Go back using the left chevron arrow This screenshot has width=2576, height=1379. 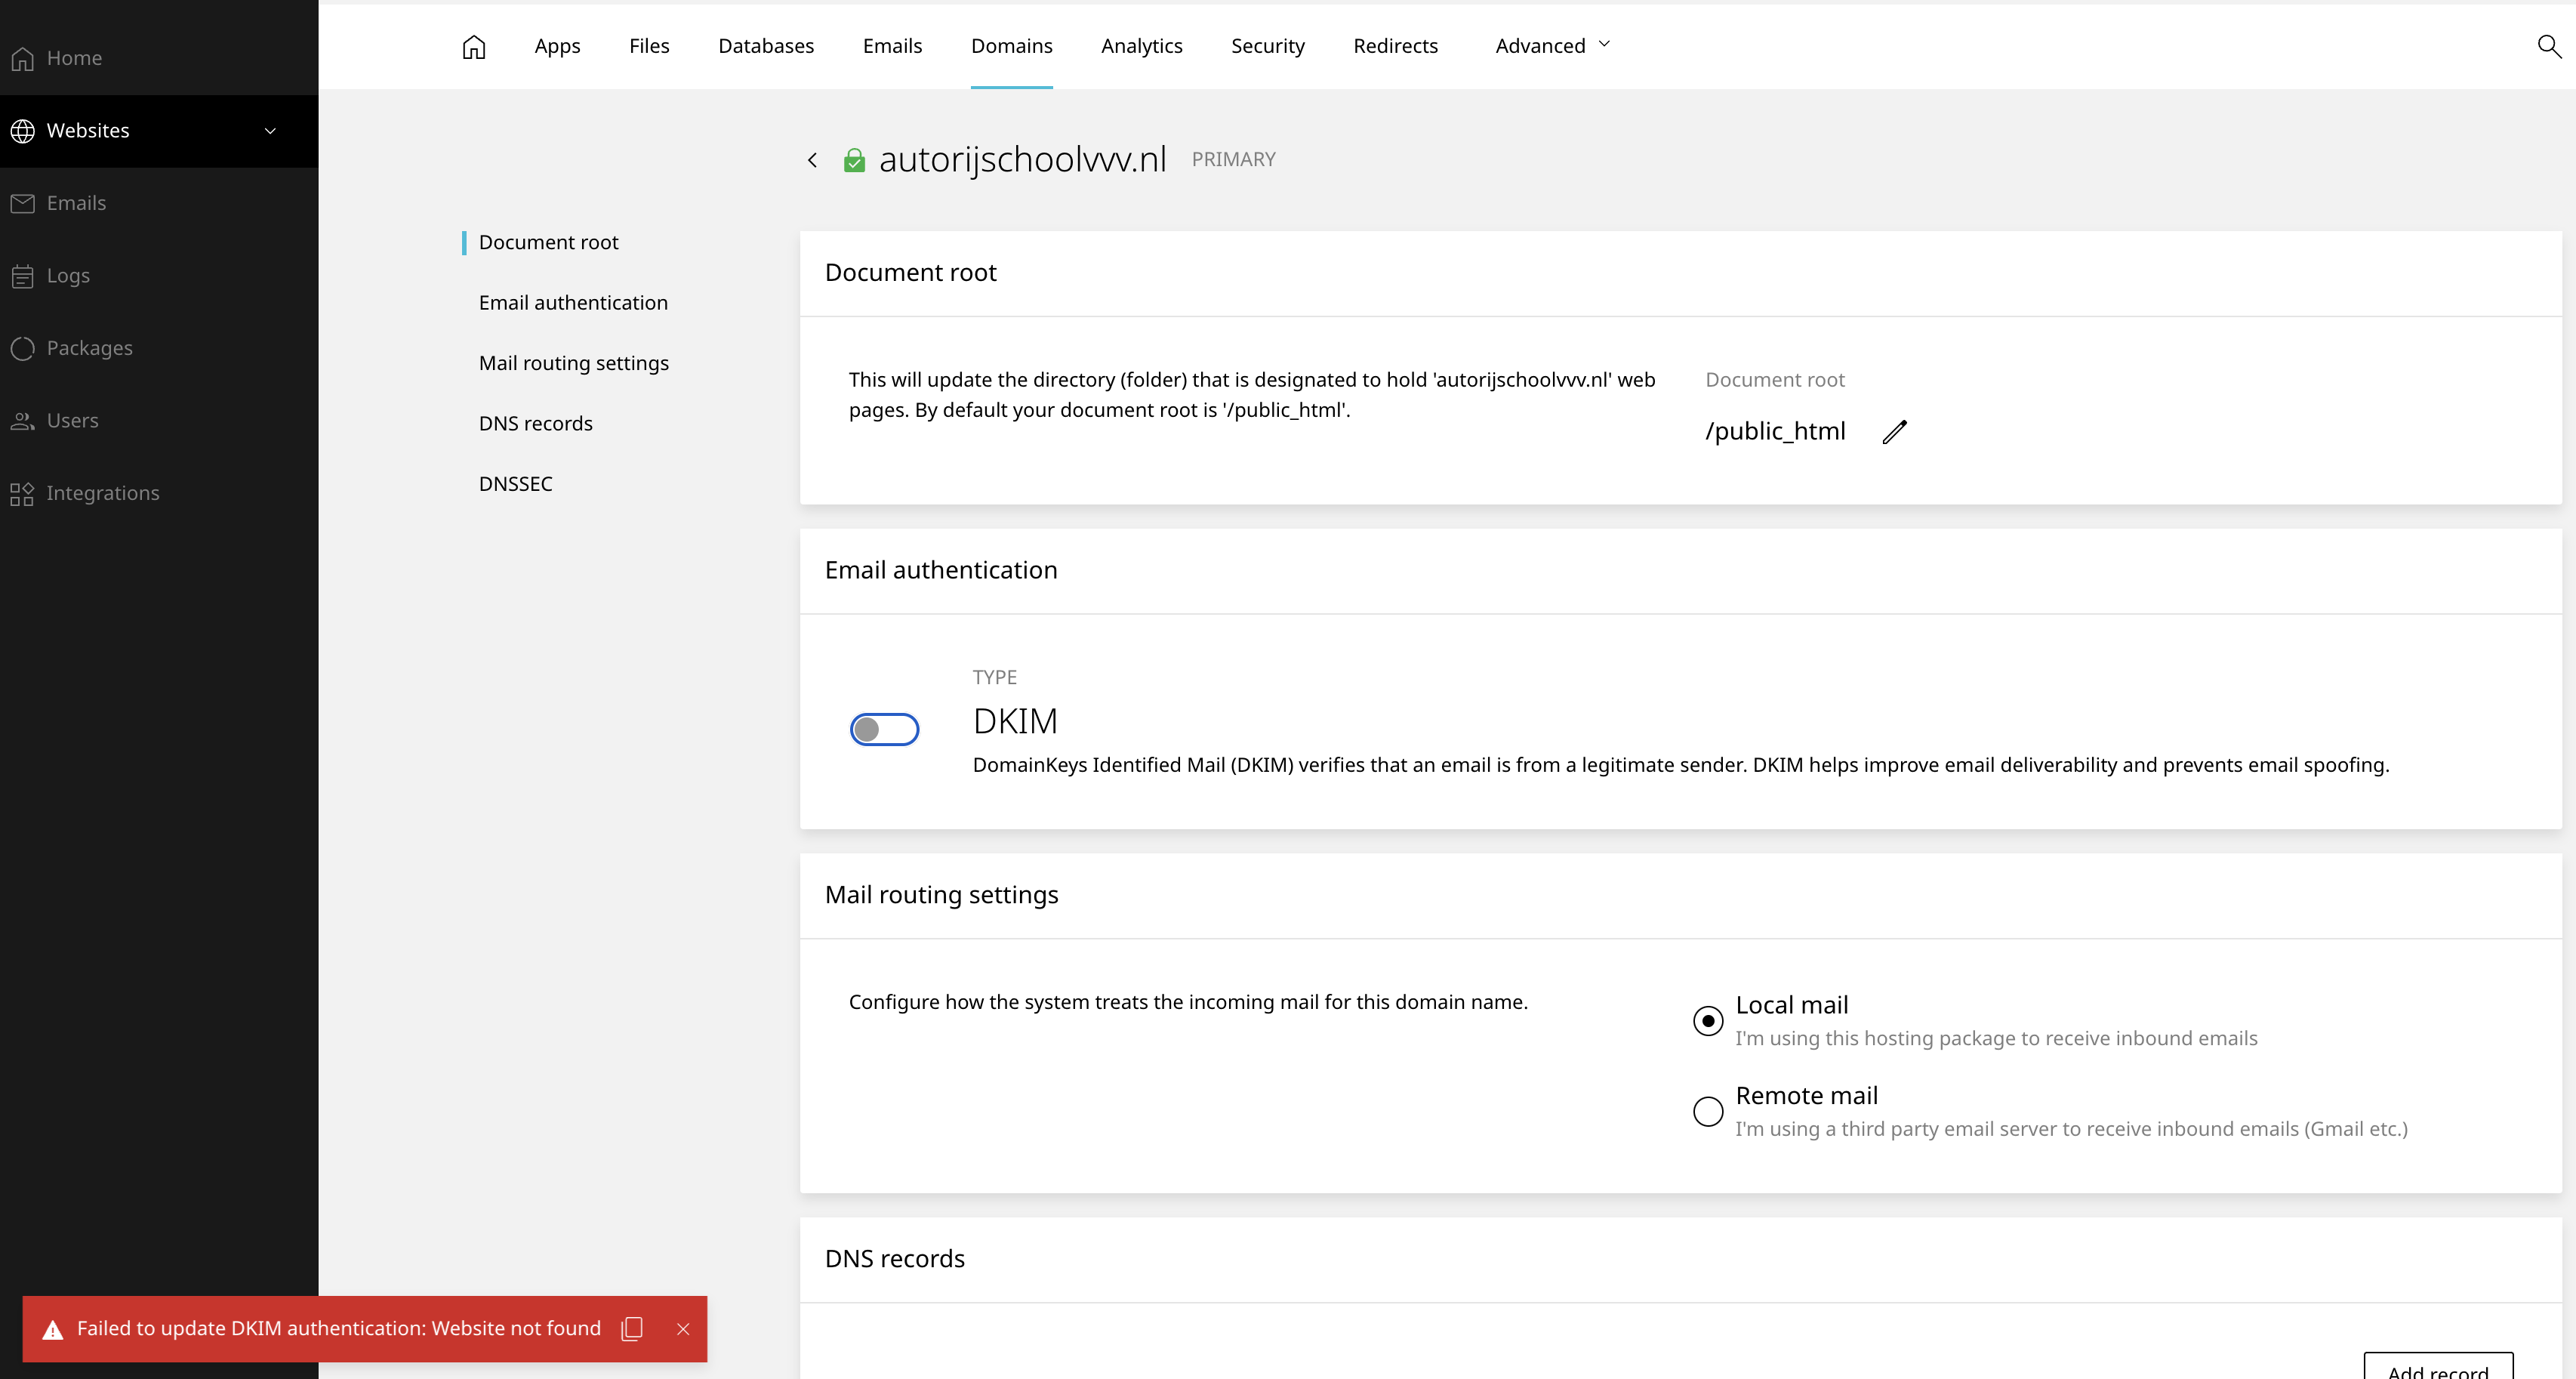click(x=813, y=160)
